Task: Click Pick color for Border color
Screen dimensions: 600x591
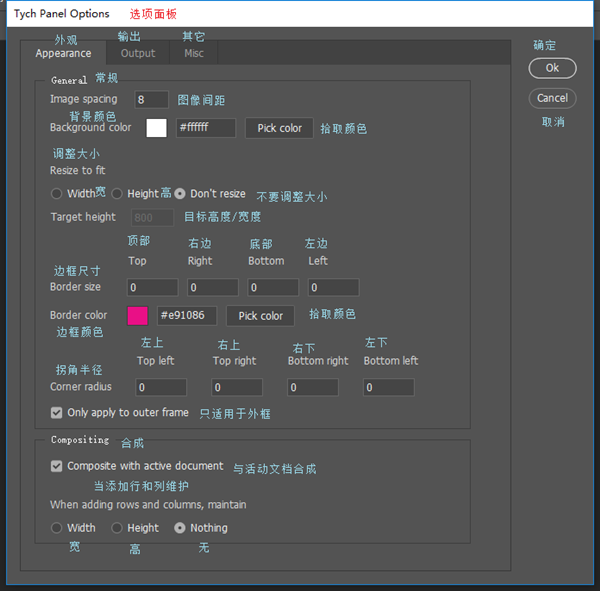Action: click(x=260, y=316)
